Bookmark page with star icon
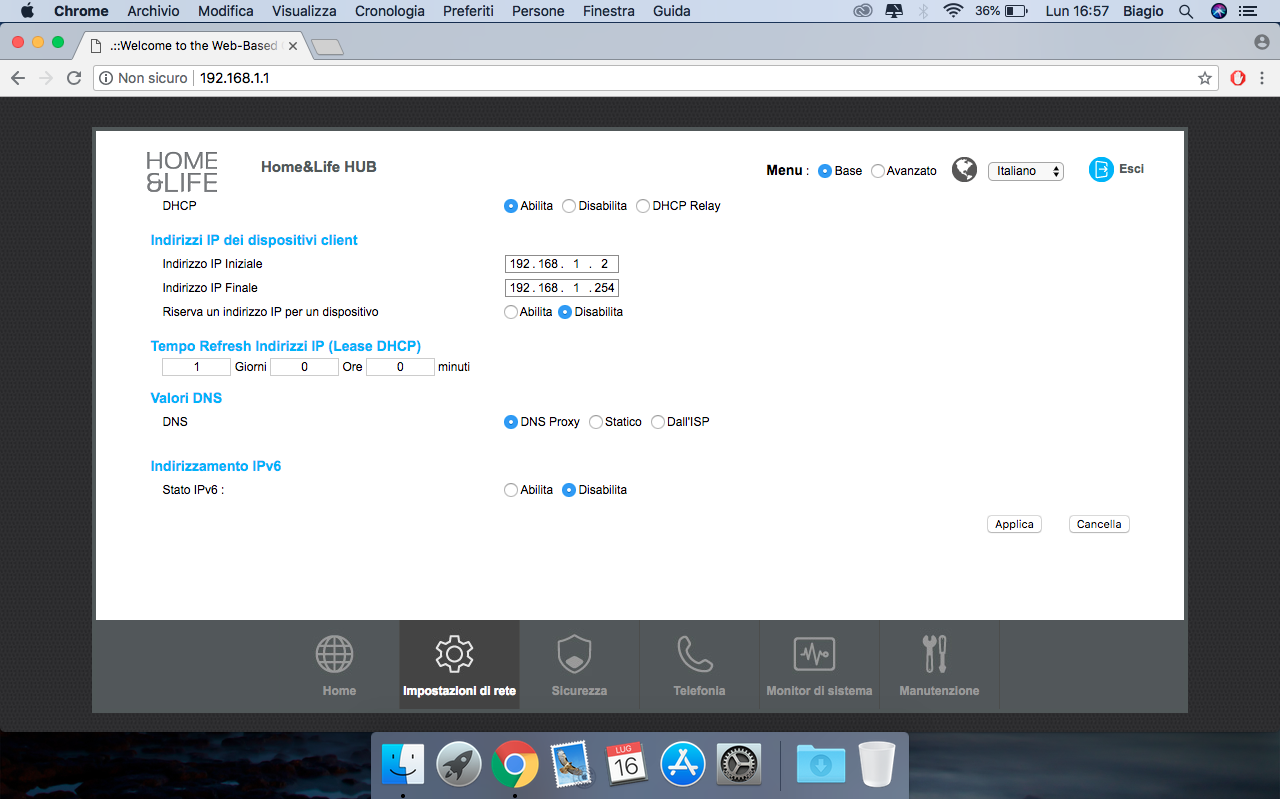Screen dimensions: 1280x799 tap(1205, 78)
